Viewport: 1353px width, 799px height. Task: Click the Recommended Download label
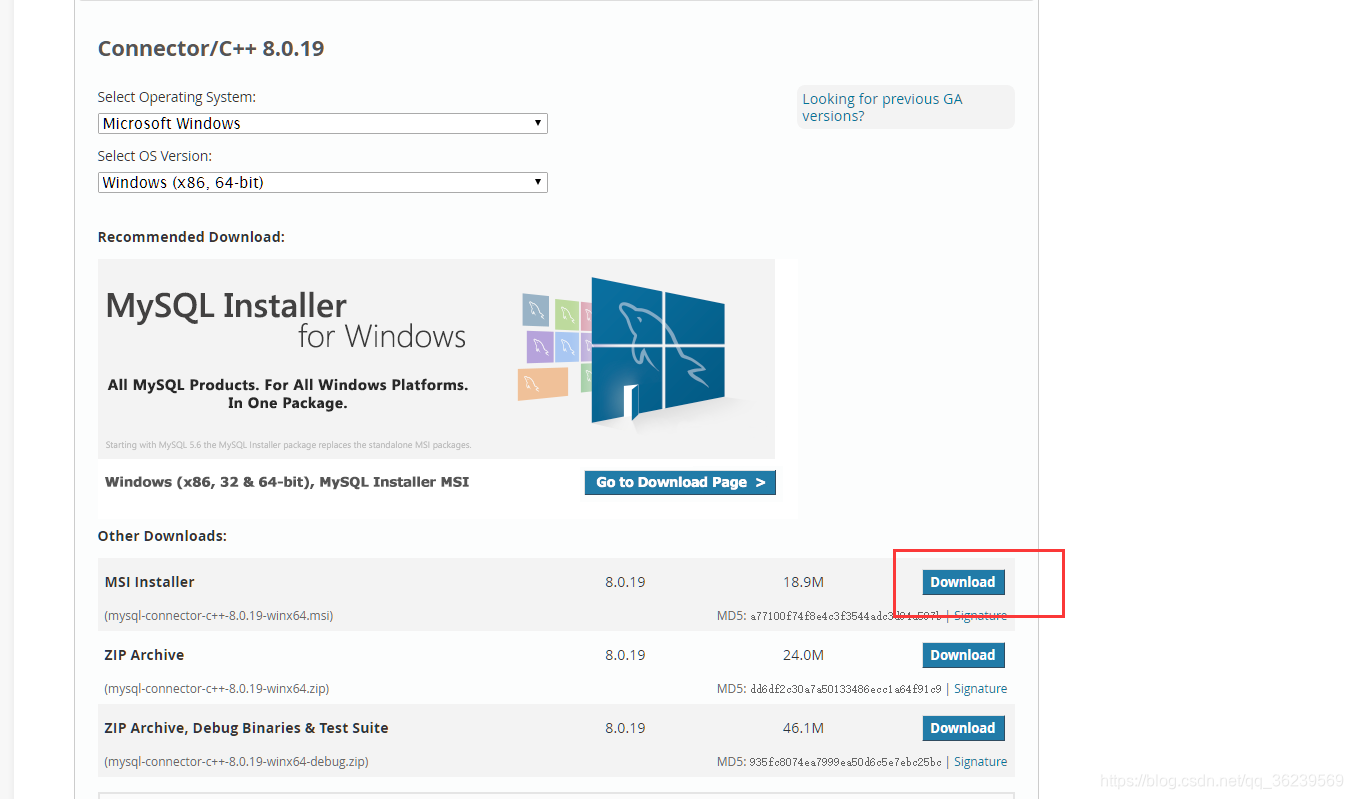click(191, 237)
